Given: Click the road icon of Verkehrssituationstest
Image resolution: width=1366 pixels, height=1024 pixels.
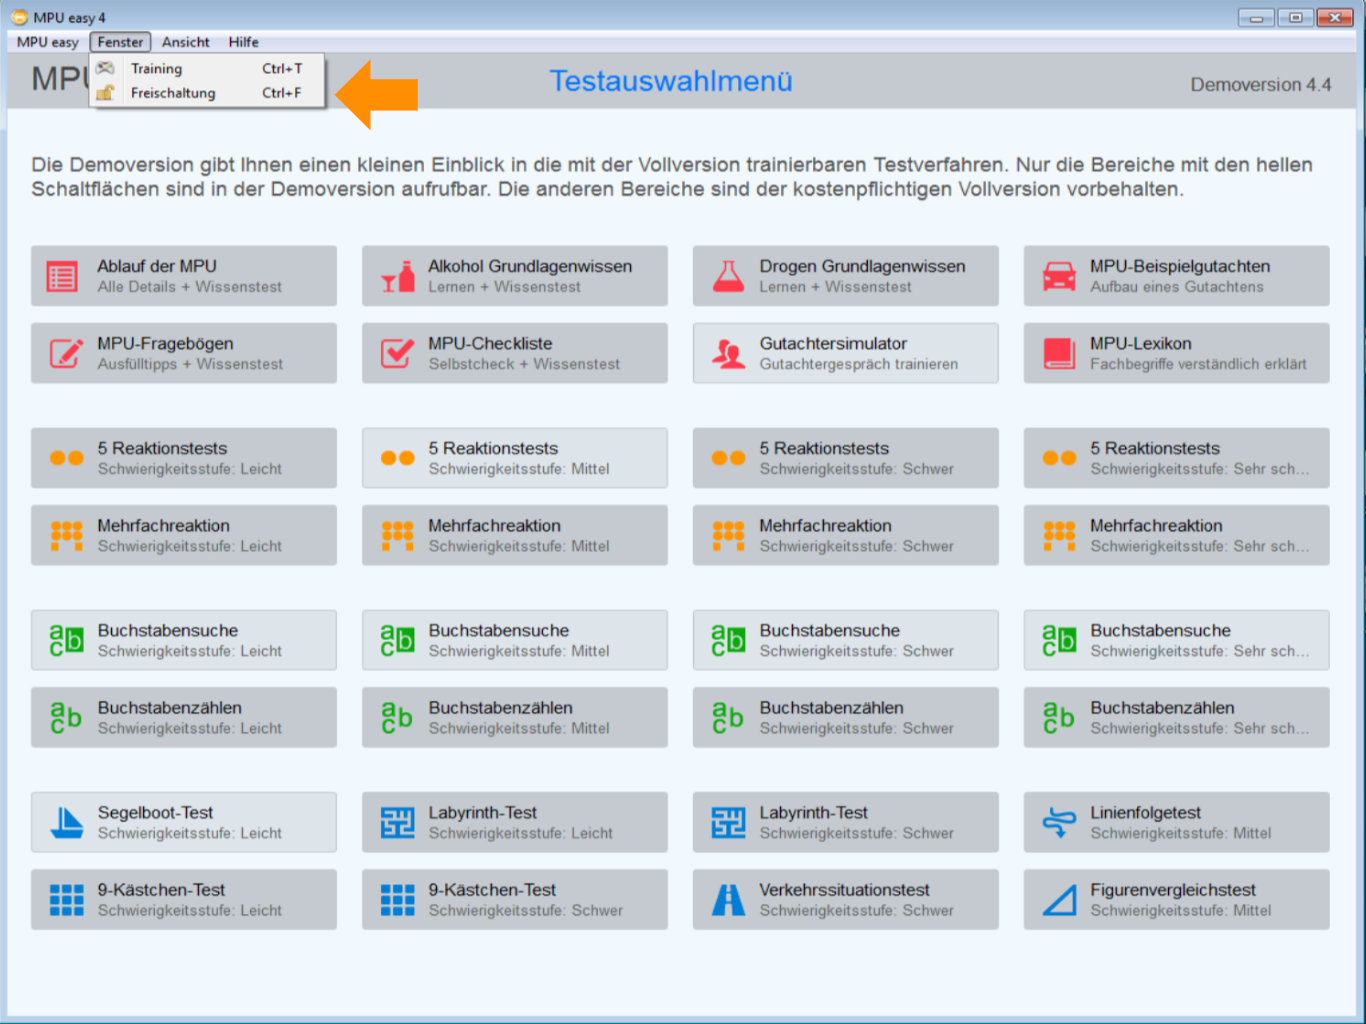Looking at the screenshot, I should click(728, 900).
